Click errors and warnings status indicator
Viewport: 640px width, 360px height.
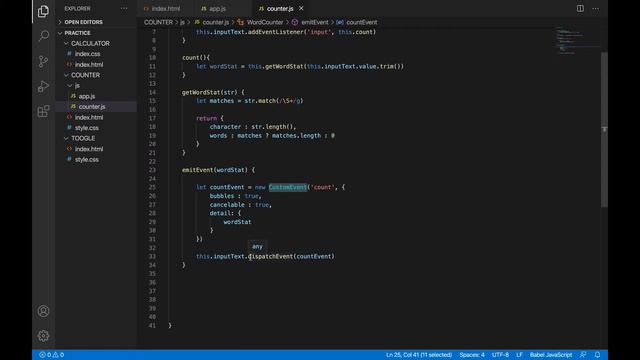tap(51, 355)
